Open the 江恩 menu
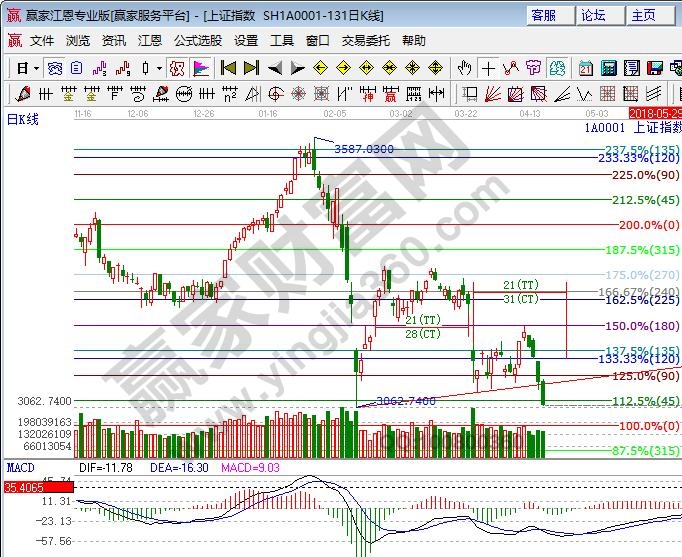The image size is (682, 557). click(x=149, y=40)
